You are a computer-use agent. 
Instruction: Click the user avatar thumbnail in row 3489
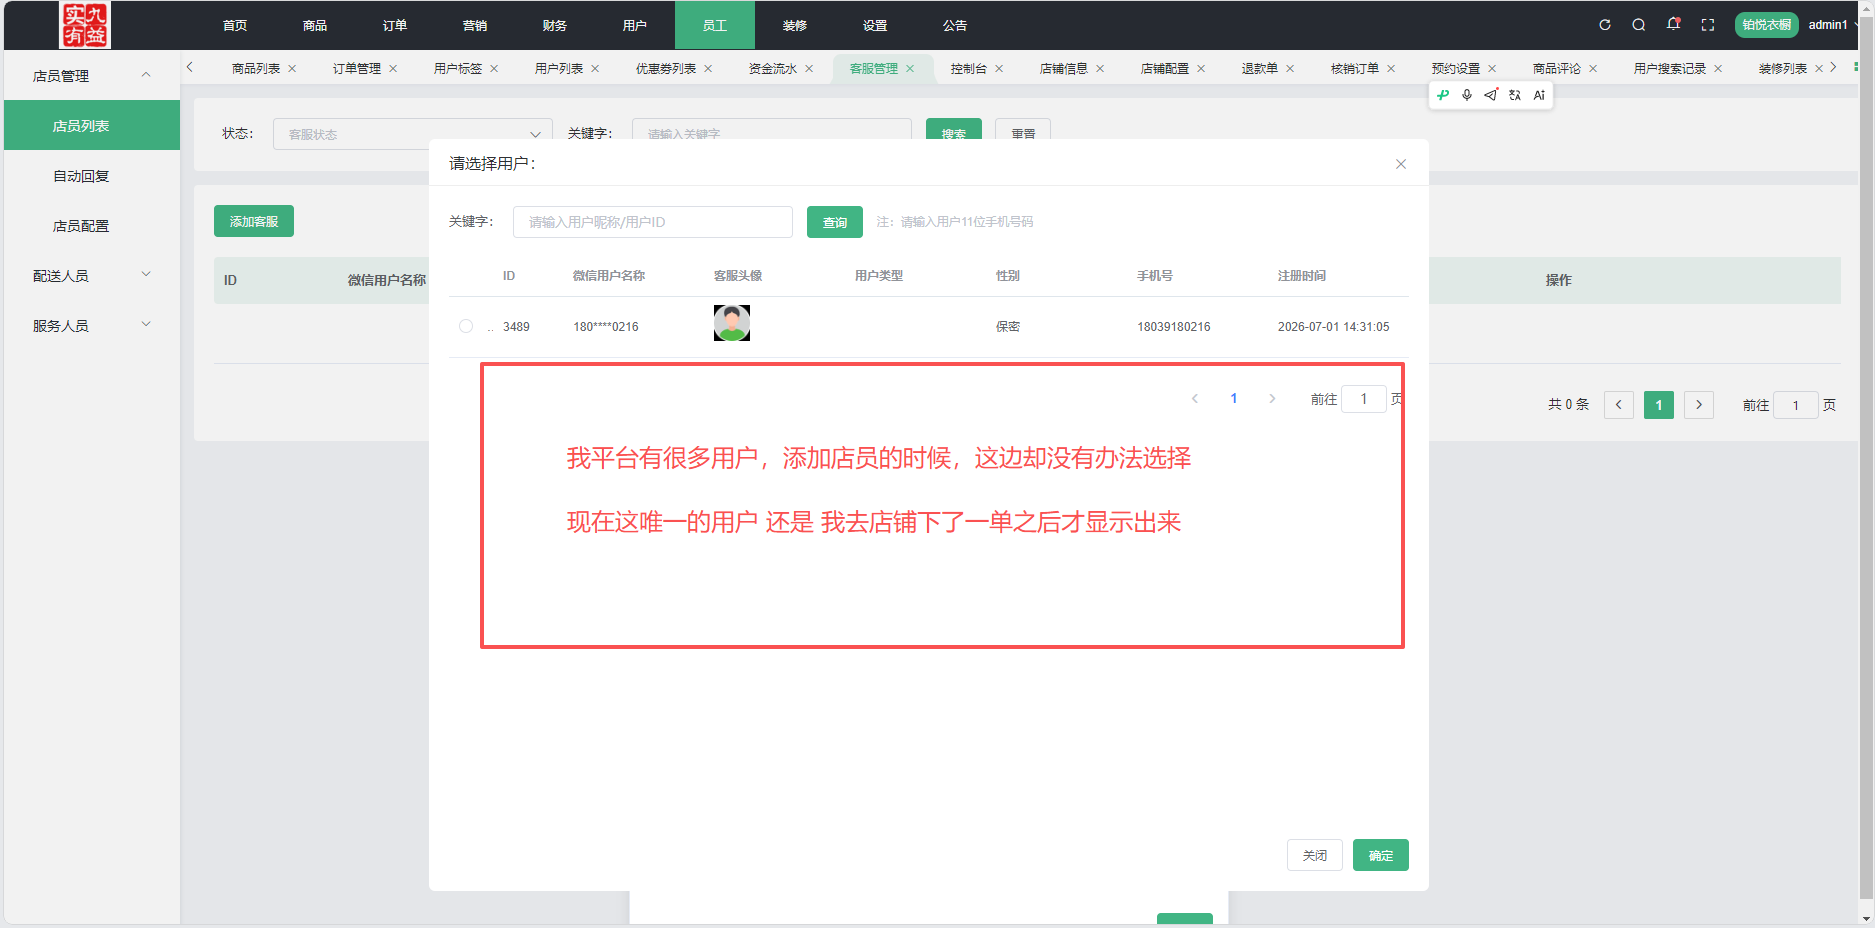click(732, 323)
